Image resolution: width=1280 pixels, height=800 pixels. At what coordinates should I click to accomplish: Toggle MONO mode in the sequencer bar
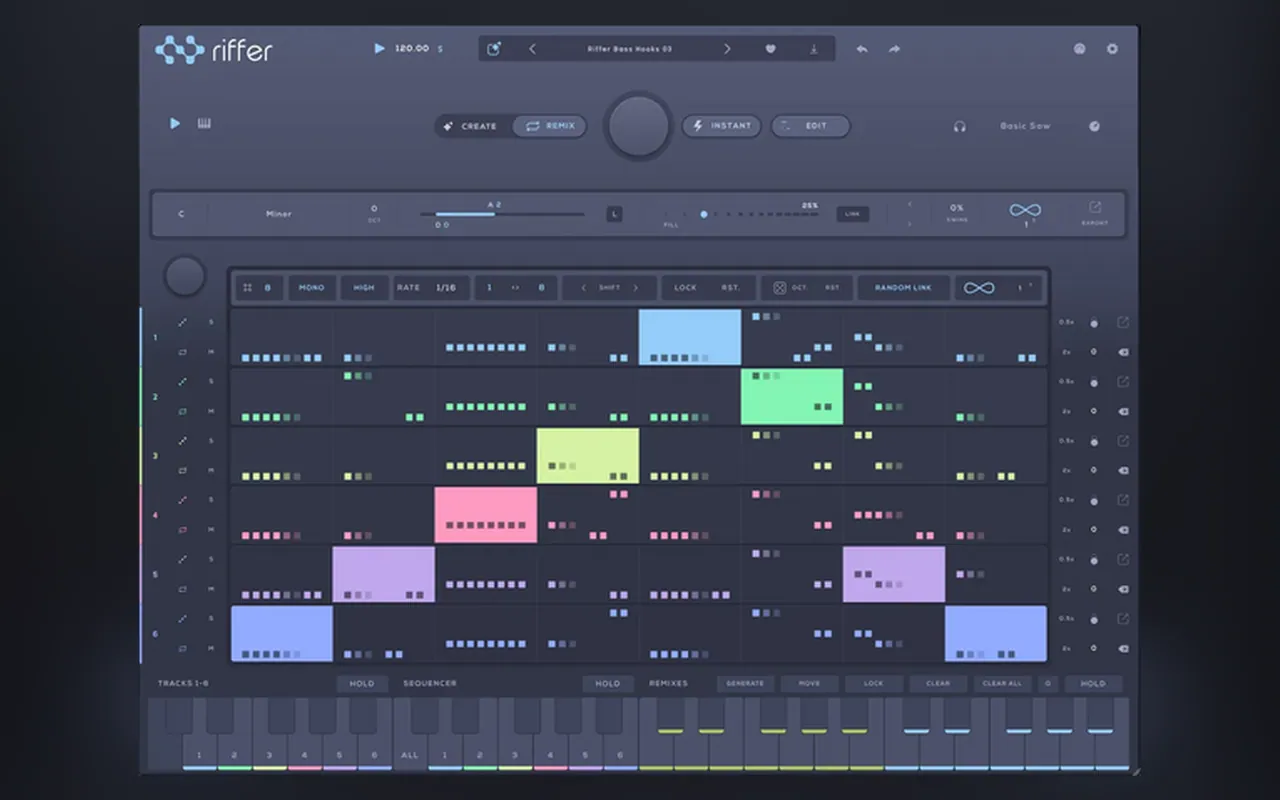[311, 288]
